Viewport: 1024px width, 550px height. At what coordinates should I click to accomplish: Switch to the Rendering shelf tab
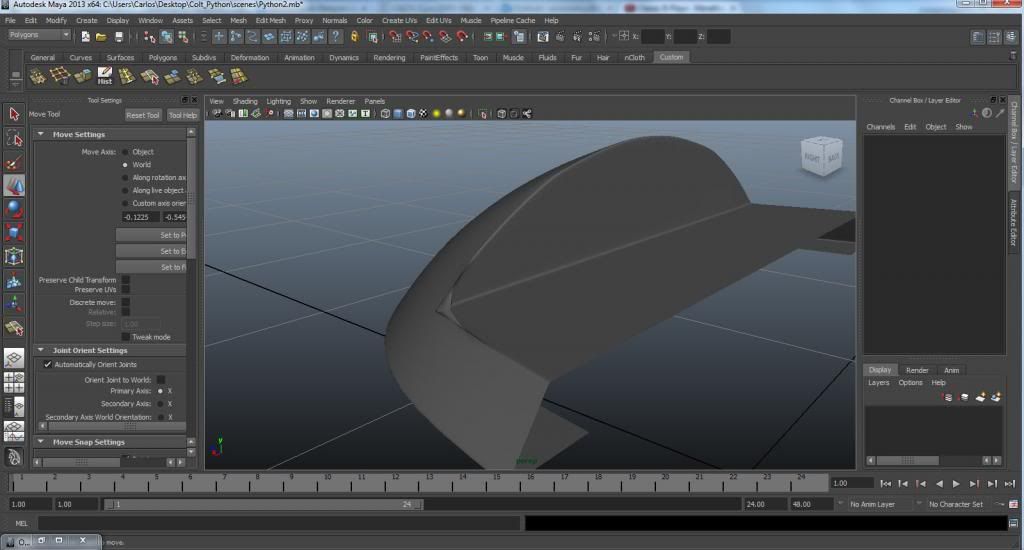[x=389, y=57]
